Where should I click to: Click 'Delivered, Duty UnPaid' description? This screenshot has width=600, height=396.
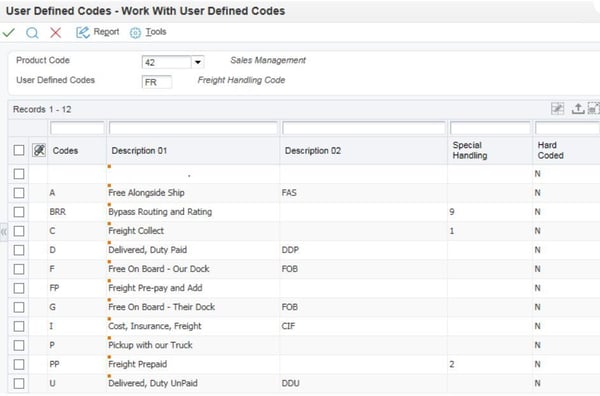coord(153,383)
